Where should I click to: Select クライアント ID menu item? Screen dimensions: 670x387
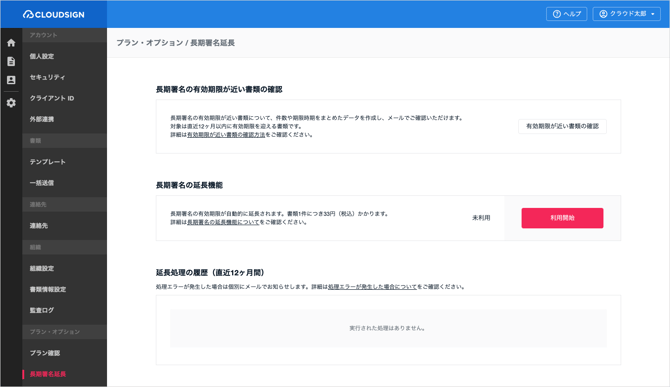point(52,98)
